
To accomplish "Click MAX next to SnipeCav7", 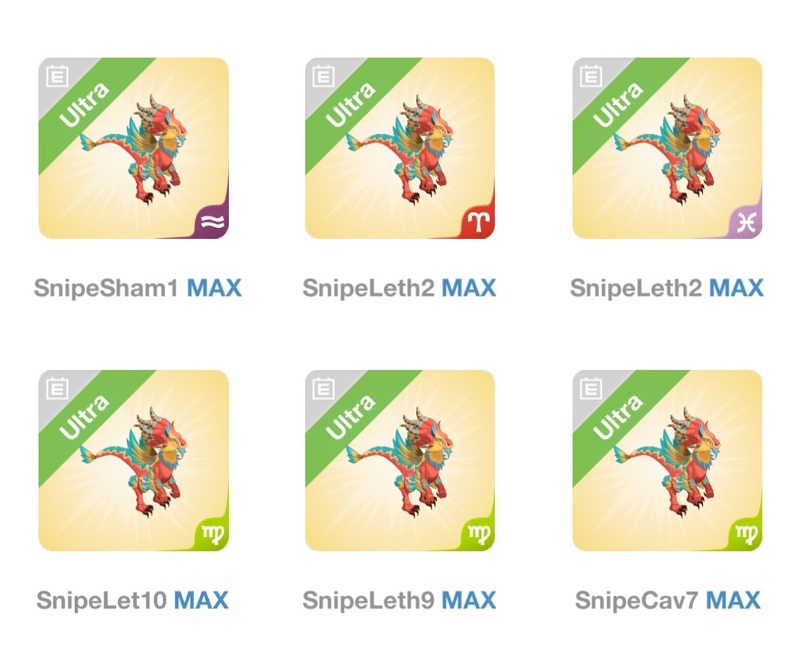I will 733,600.
